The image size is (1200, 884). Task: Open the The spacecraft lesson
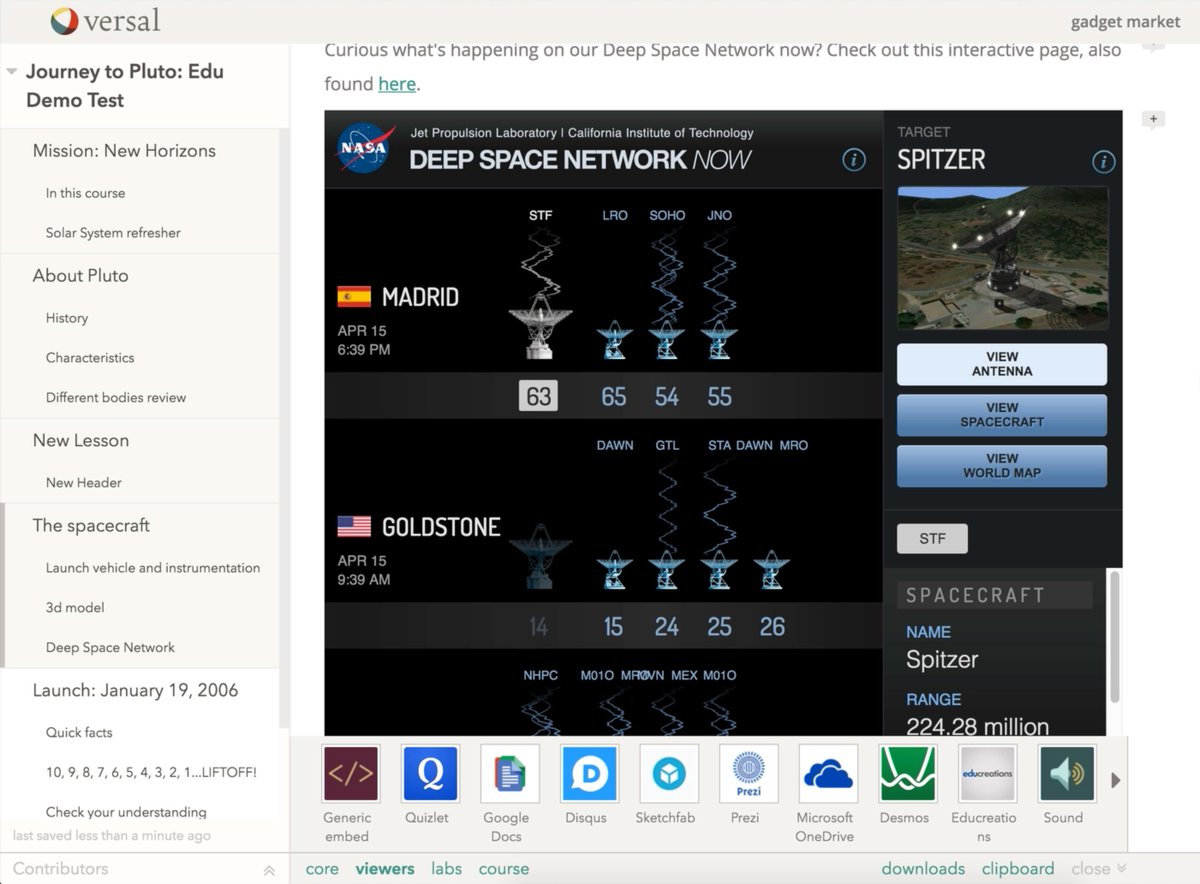(91, 526)
